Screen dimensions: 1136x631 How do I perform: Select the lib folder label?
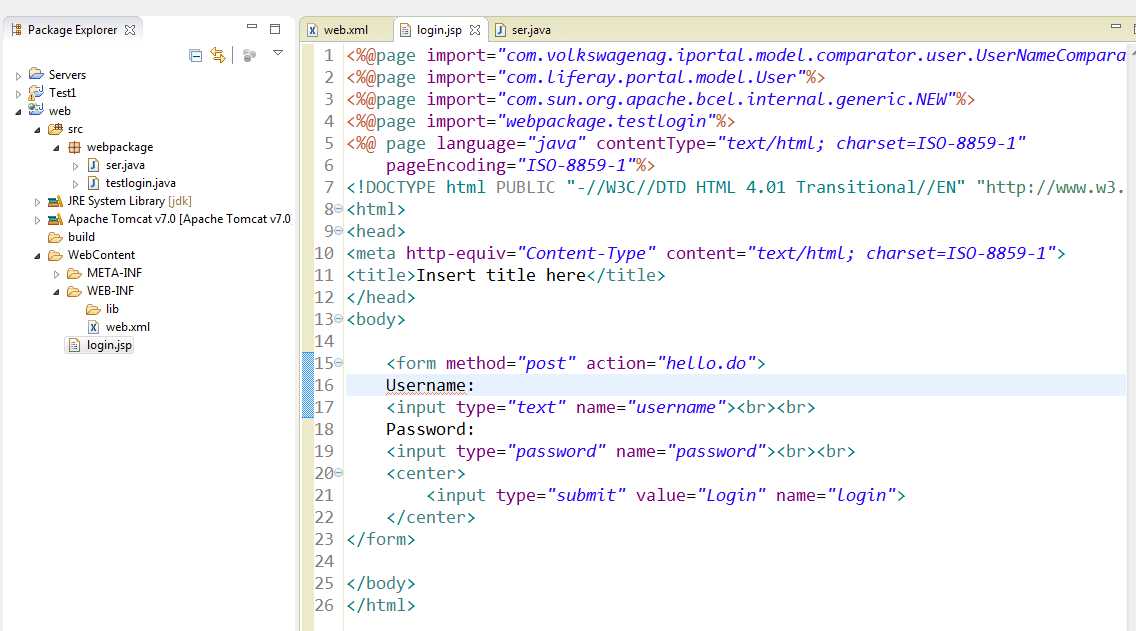tap(112, 309)
